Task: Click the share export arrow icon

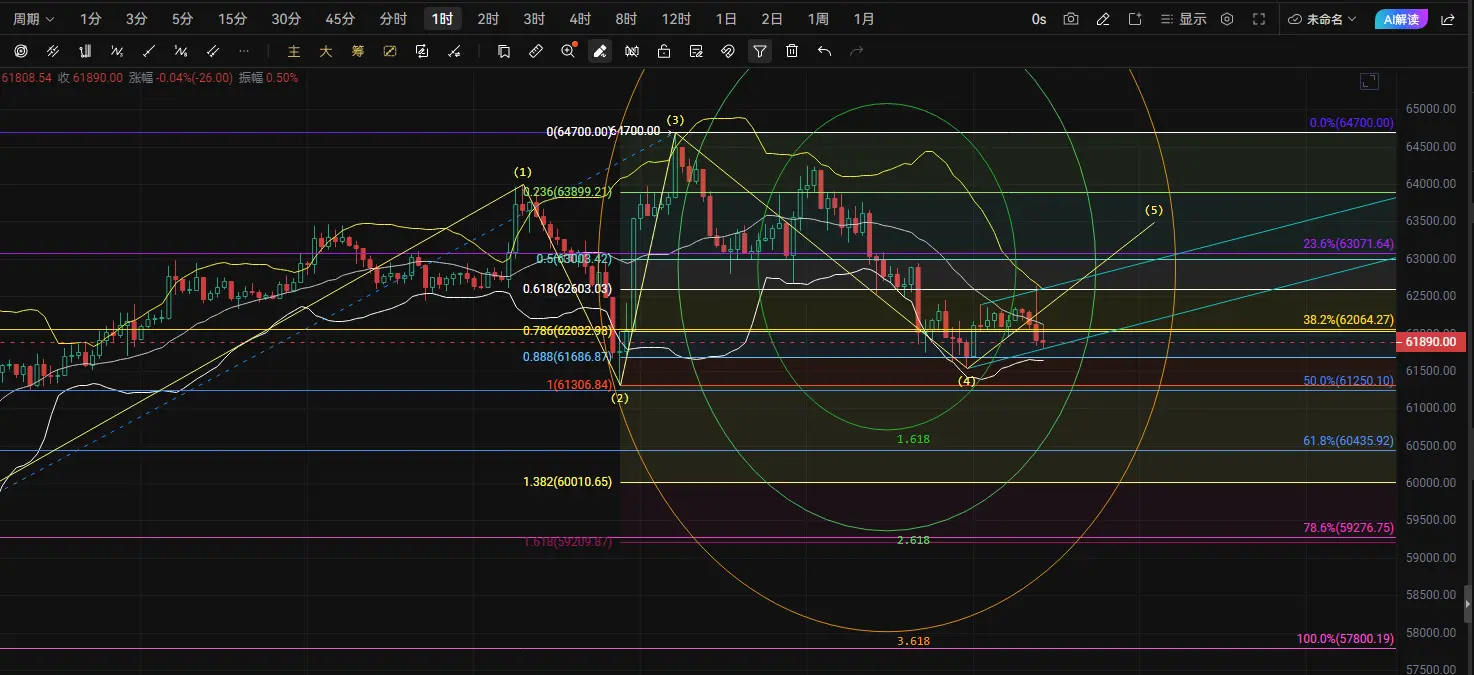Action: pos(1447,19)
